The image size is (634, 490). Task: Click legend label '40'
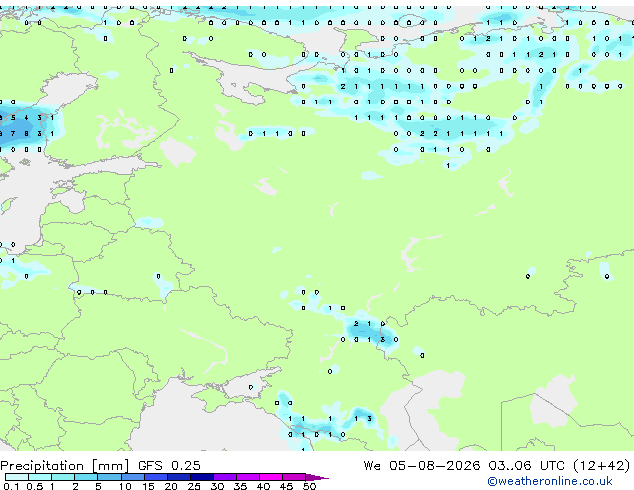click(263, 486)
